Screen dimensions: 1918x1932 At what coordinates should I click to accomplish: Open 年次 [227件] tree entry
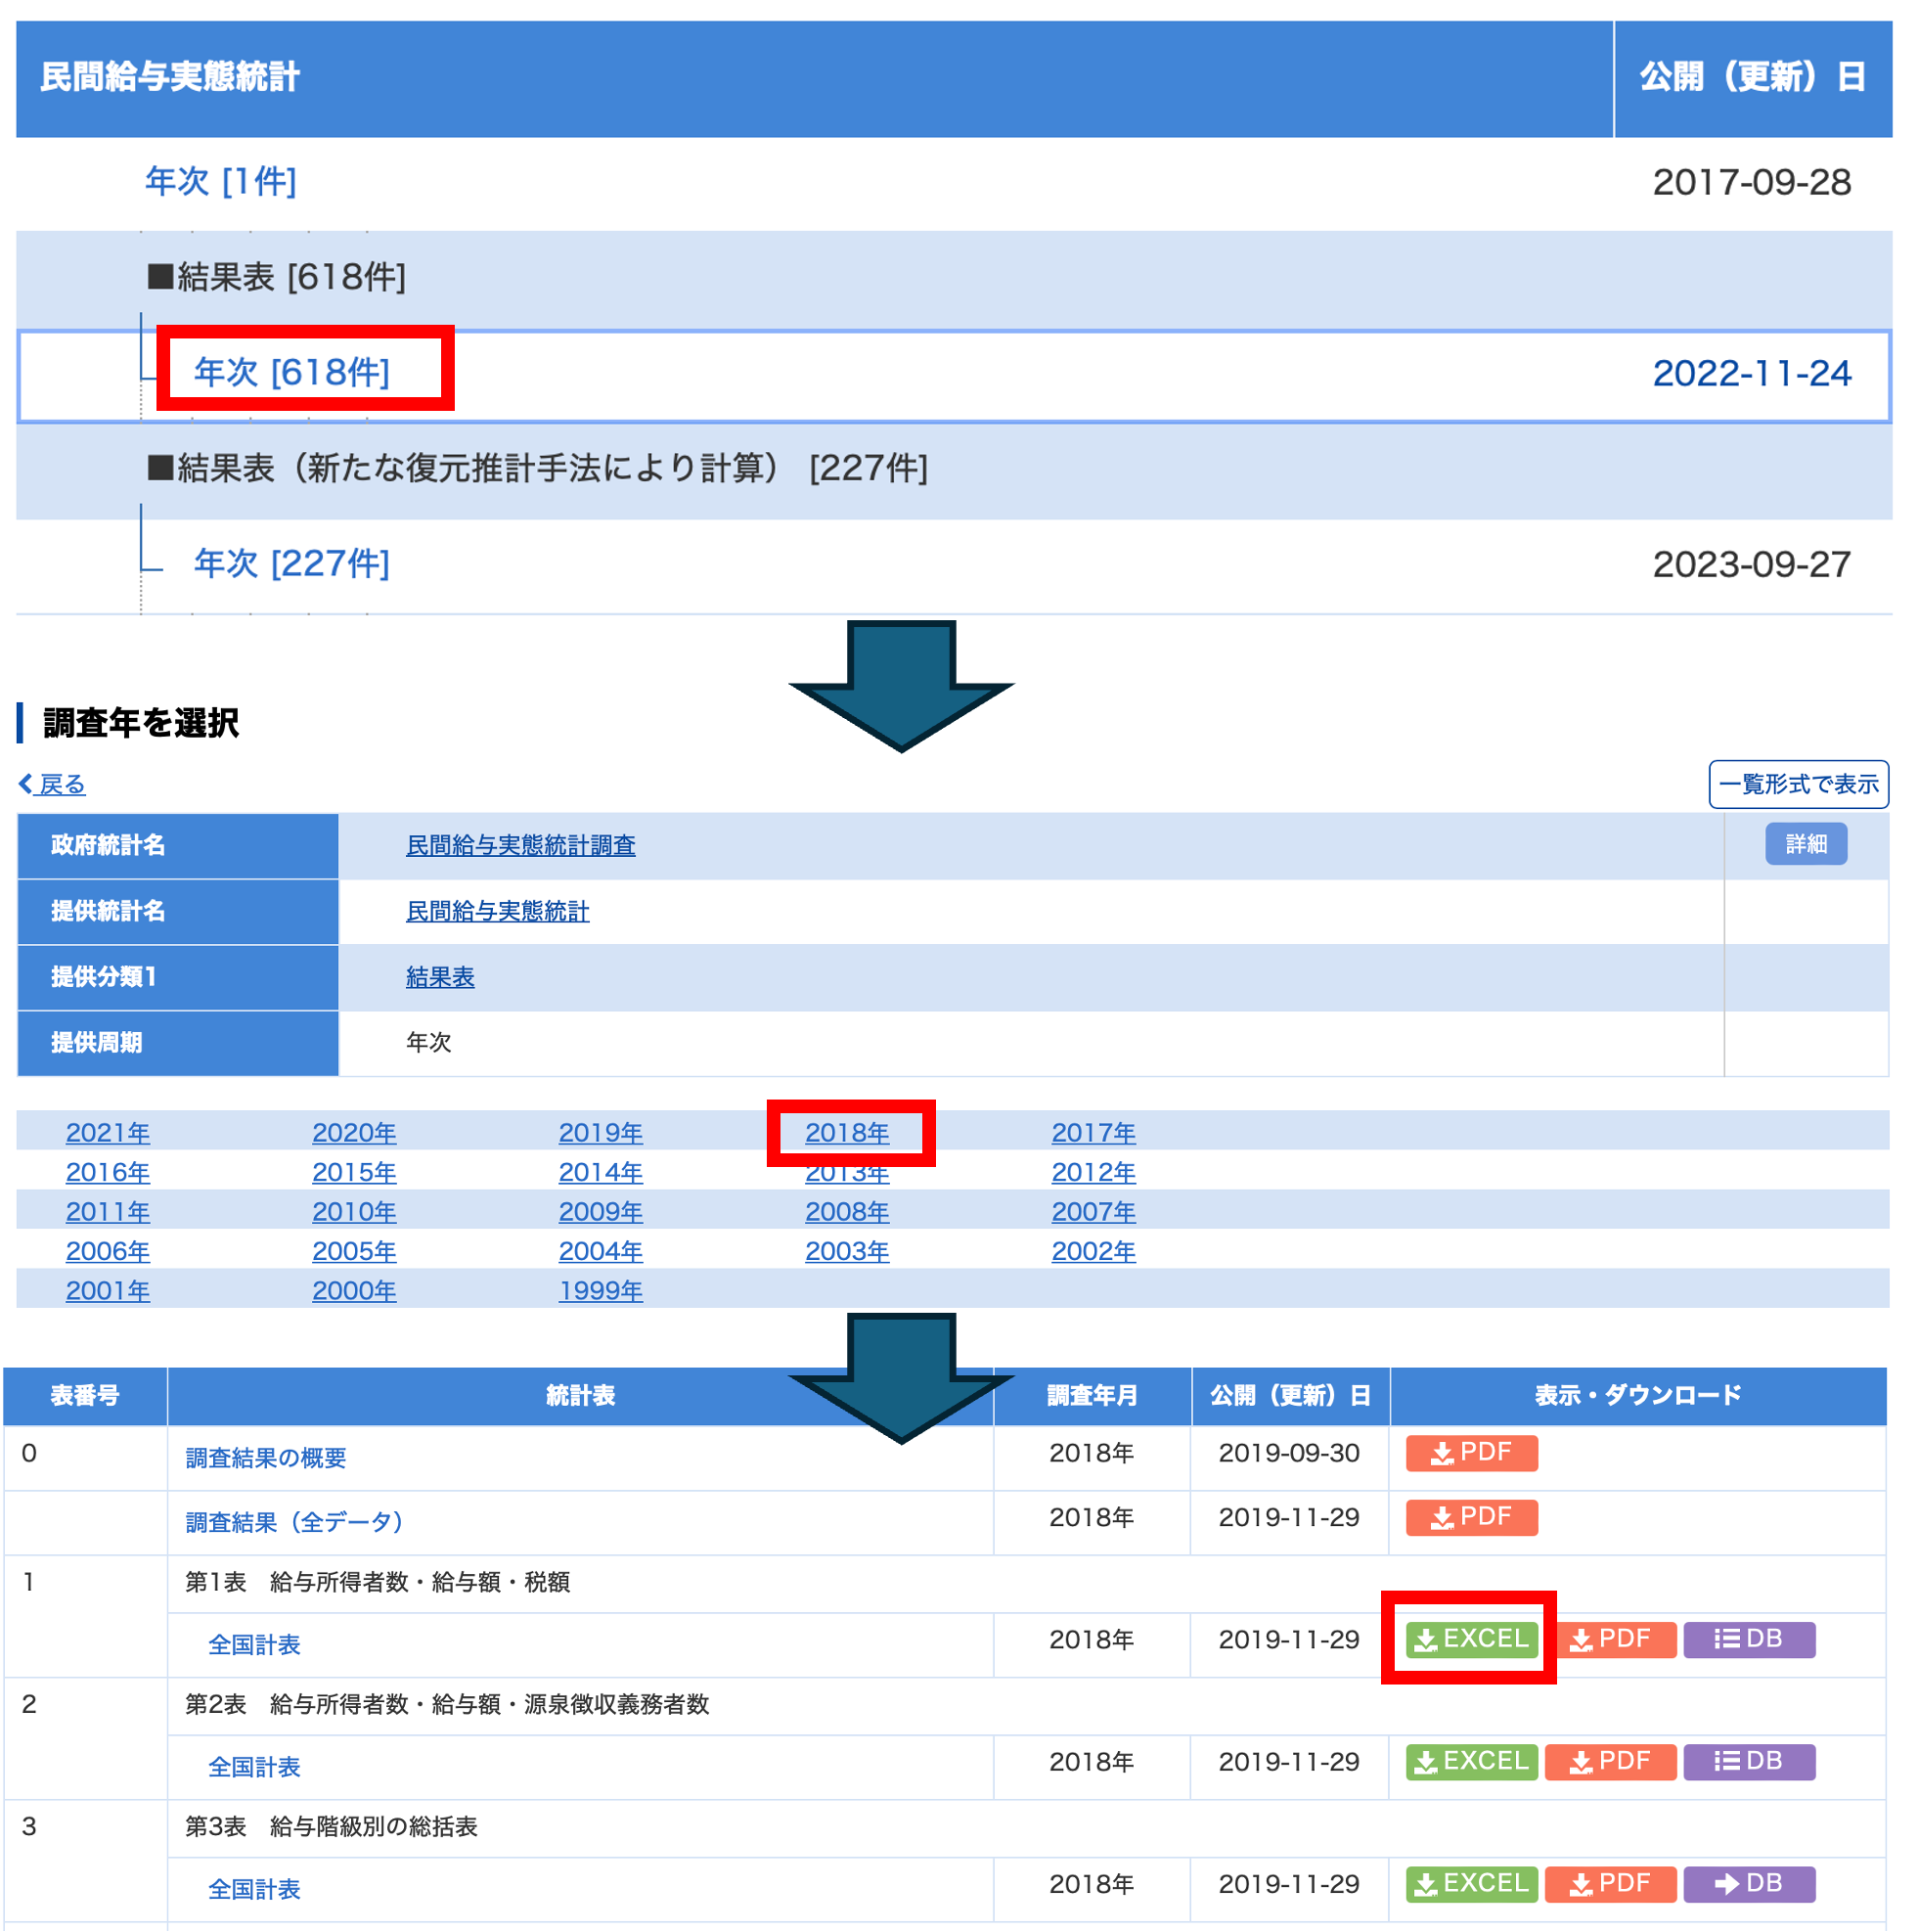pos(291,564)
